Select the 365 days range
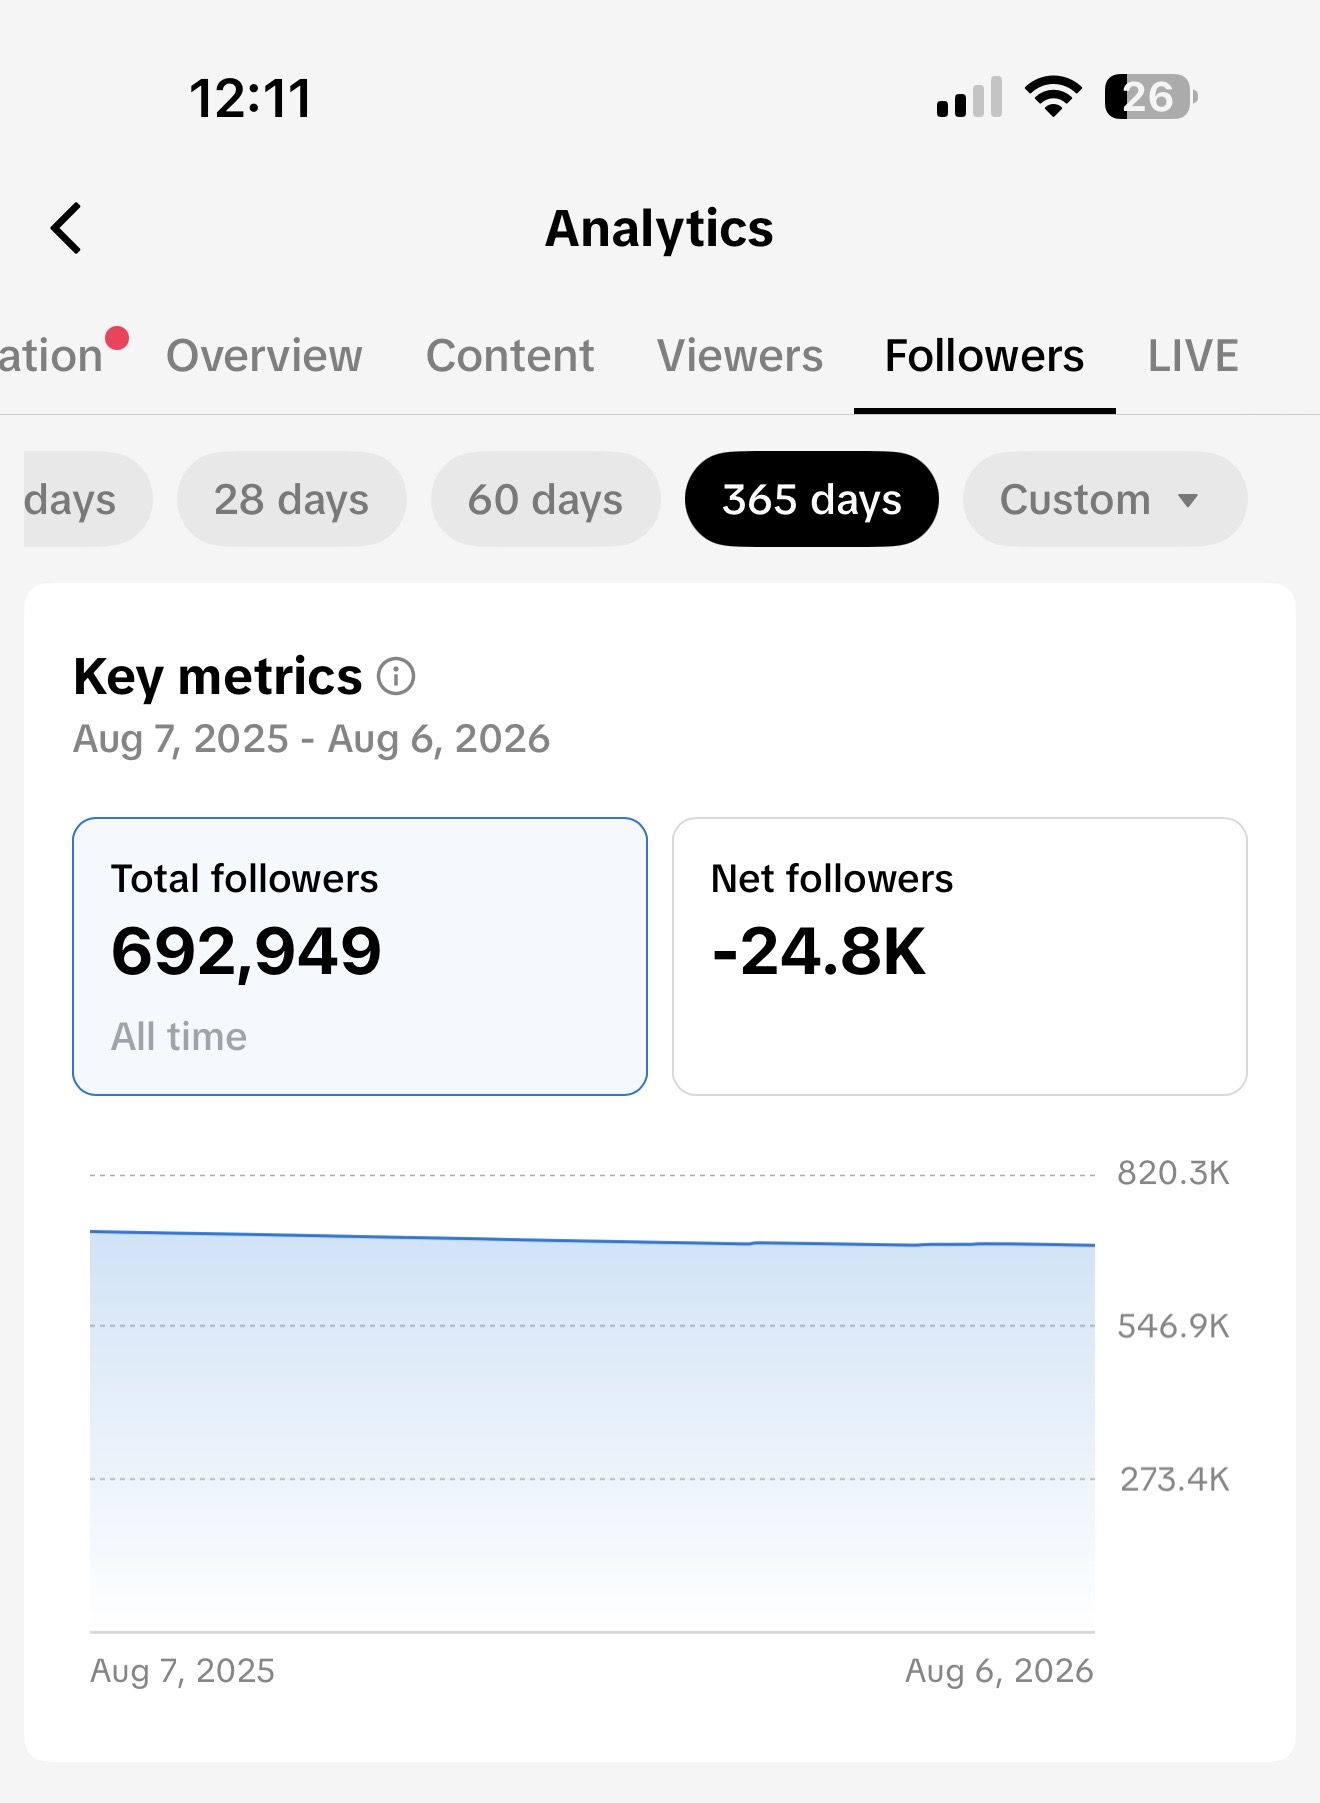Screen dimensions: 1320x1803 point(812,499)
